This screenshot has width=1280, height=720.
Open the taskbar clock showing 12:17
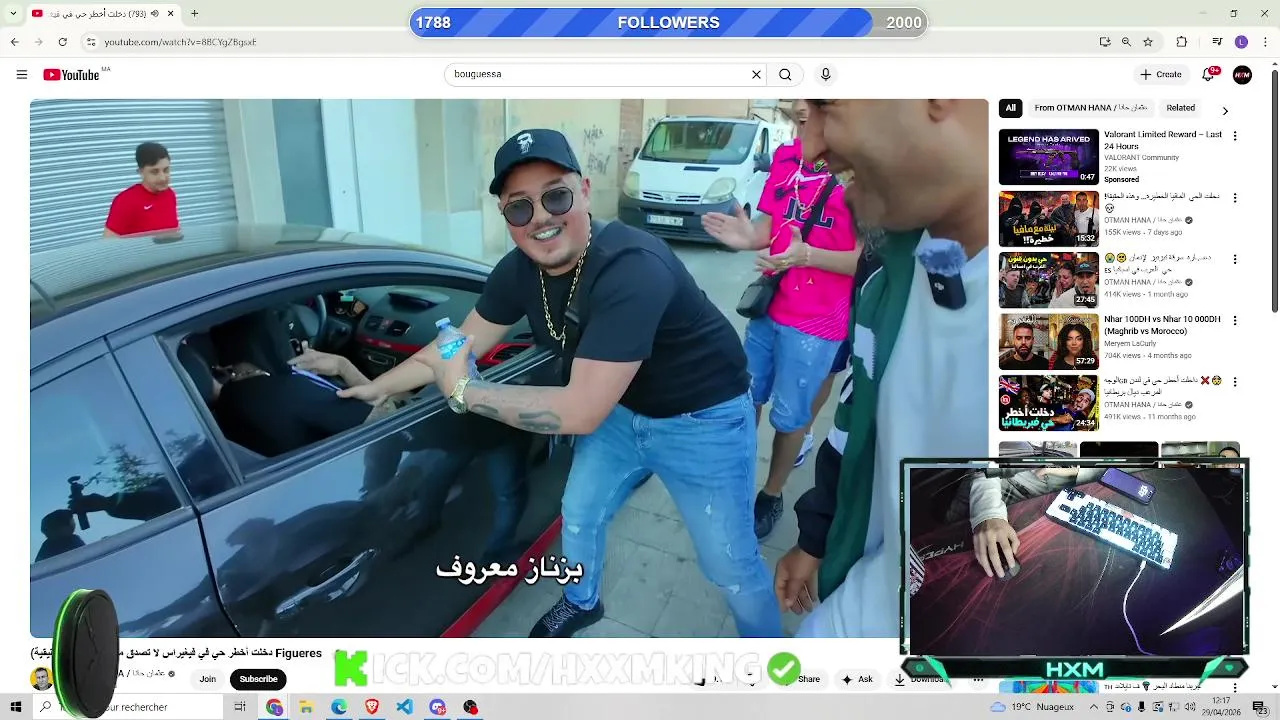click(1221, 707)
